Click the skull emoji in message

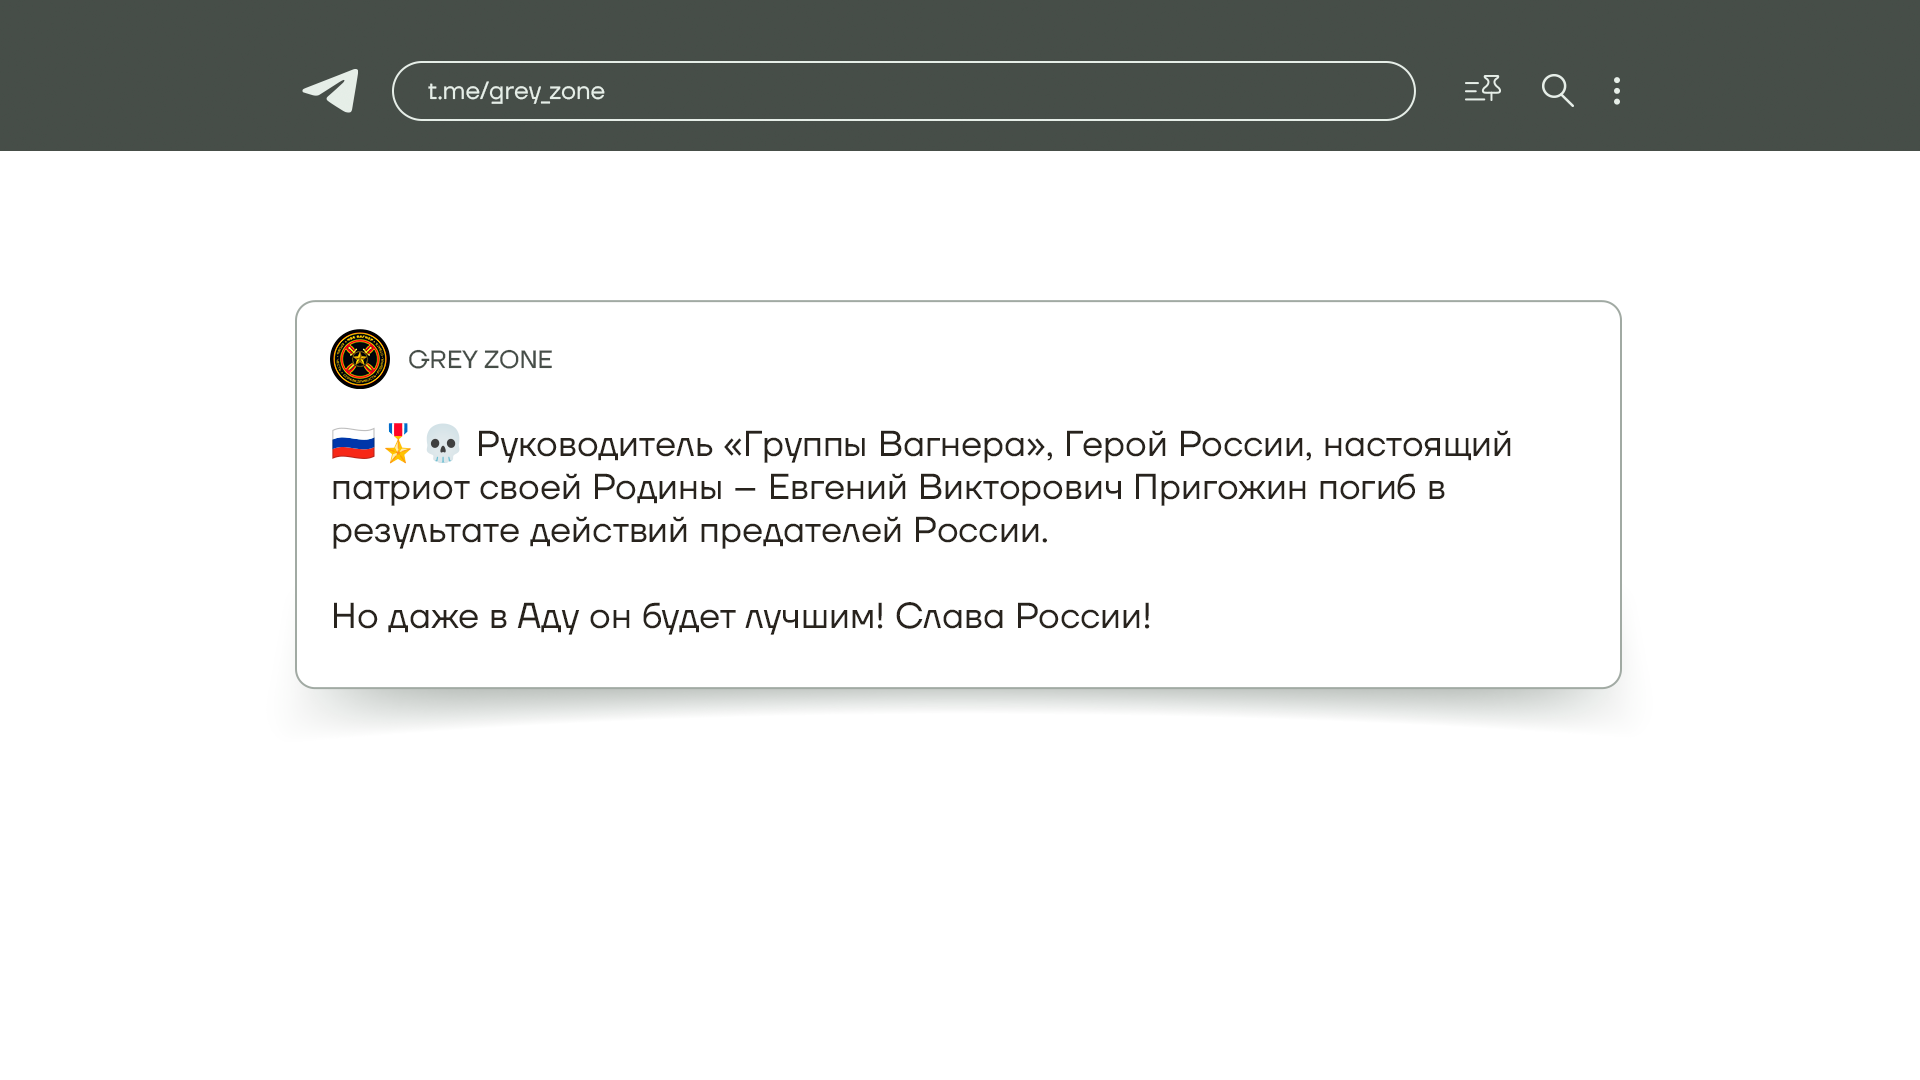(442, 444)
